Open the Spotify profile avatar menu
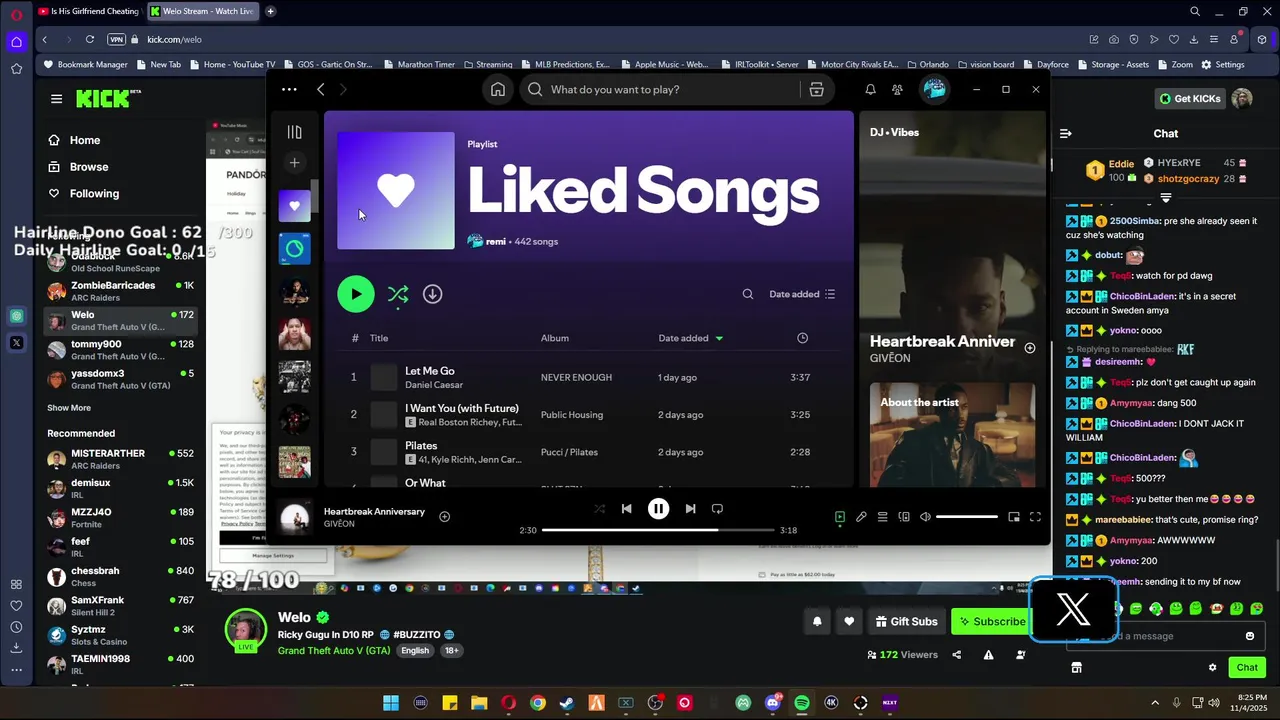 [x=934, y=90]
